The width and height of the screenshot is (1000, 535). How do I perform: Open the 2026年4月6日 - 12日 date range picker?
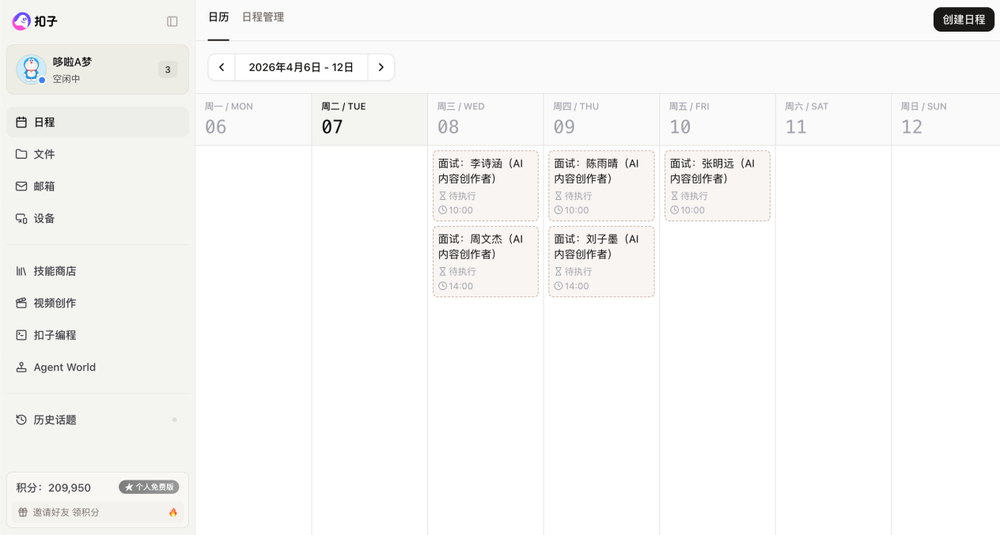tap(301, 67)
